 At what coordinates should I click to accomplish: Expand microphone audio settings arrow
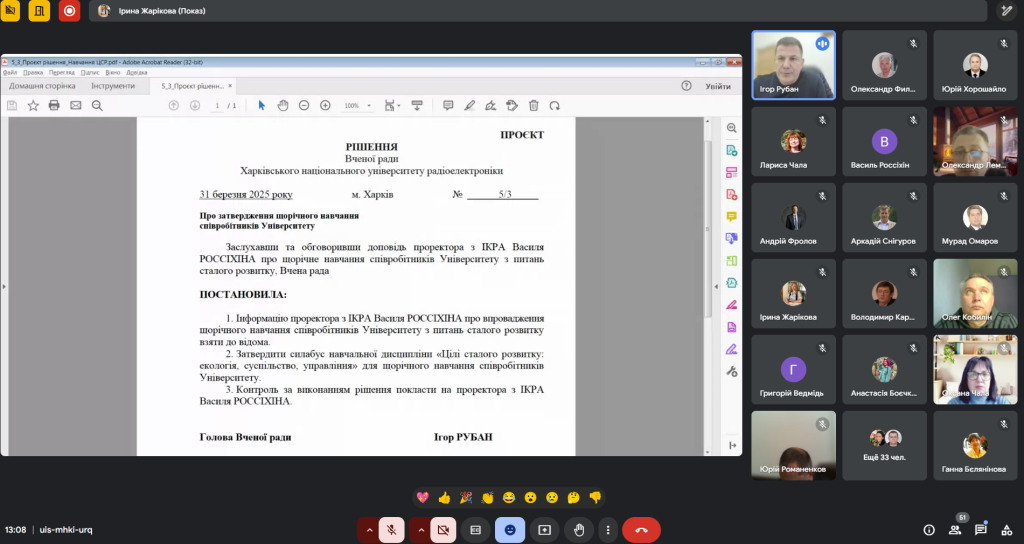368,529
